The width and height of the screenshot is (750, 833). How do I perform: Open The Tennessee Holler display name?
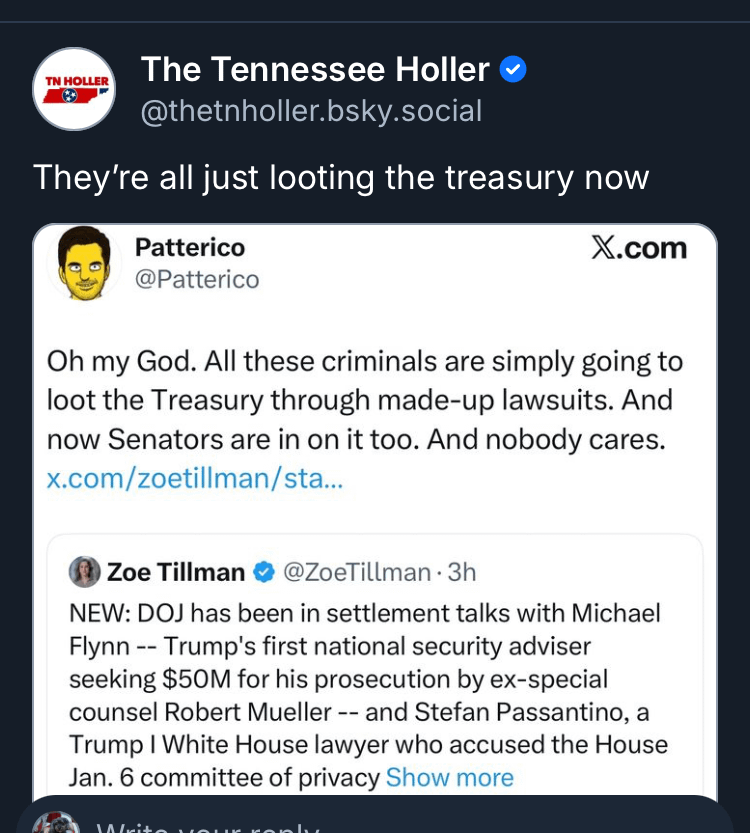[316, 70]
